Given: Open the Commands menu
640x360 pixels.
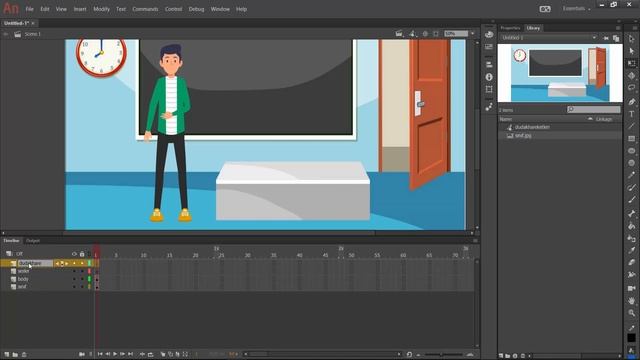Looking at the screenshot, I should coord(145,9).
